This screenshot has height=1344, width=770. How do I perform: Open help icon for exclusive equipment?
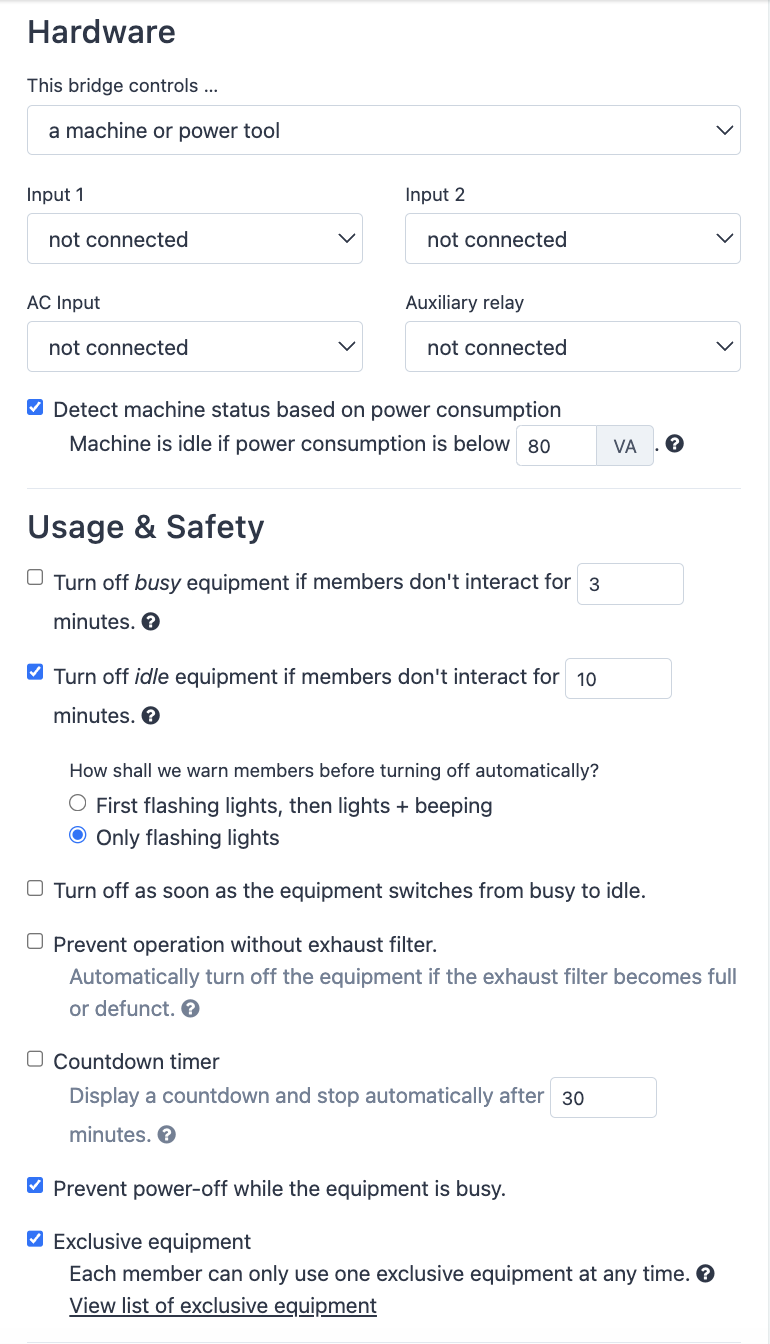pos(706,1274)
